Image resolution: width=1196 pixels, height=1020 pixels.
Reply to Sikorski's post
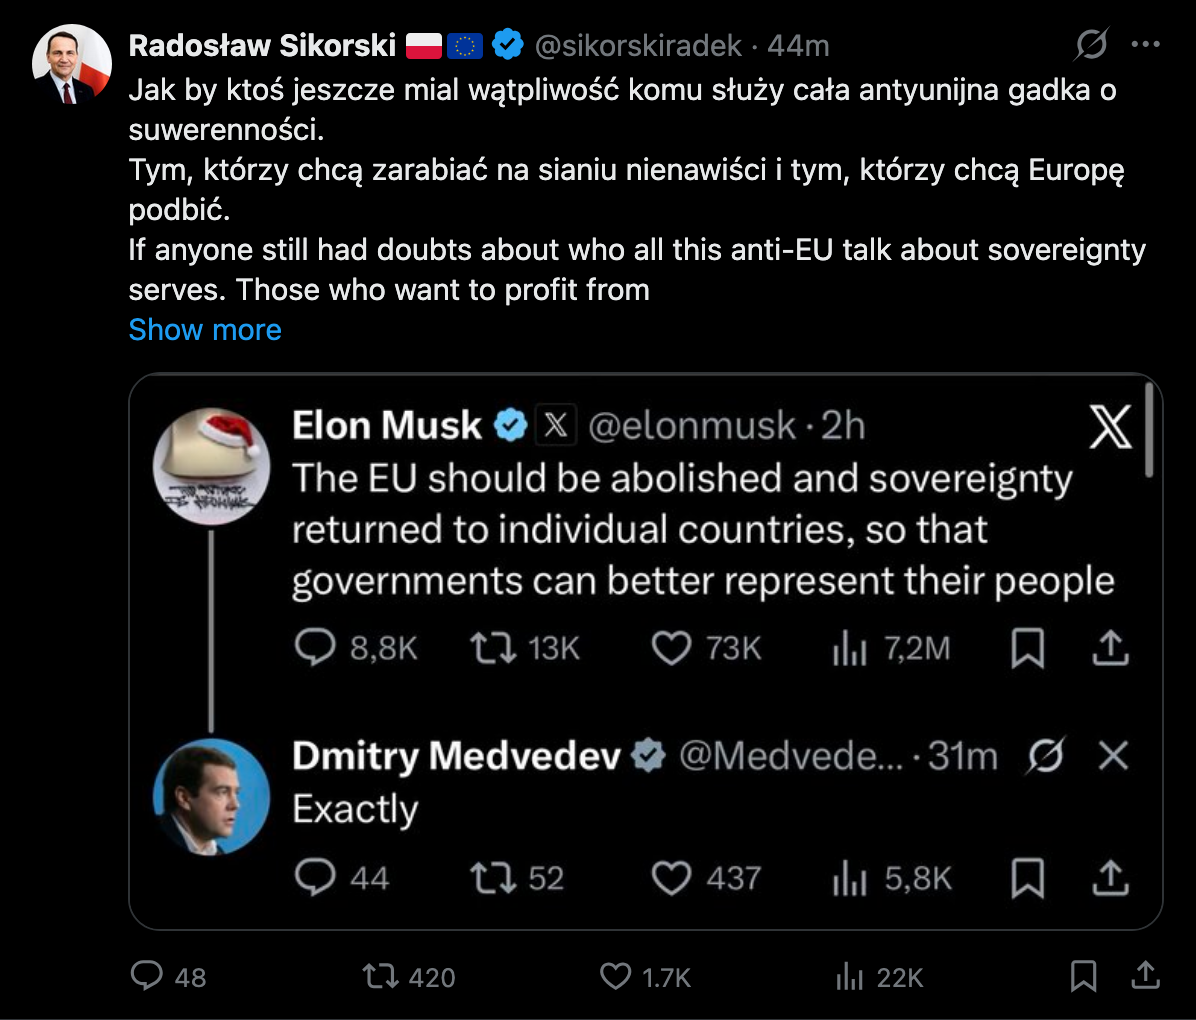click(x=147, y=975)
